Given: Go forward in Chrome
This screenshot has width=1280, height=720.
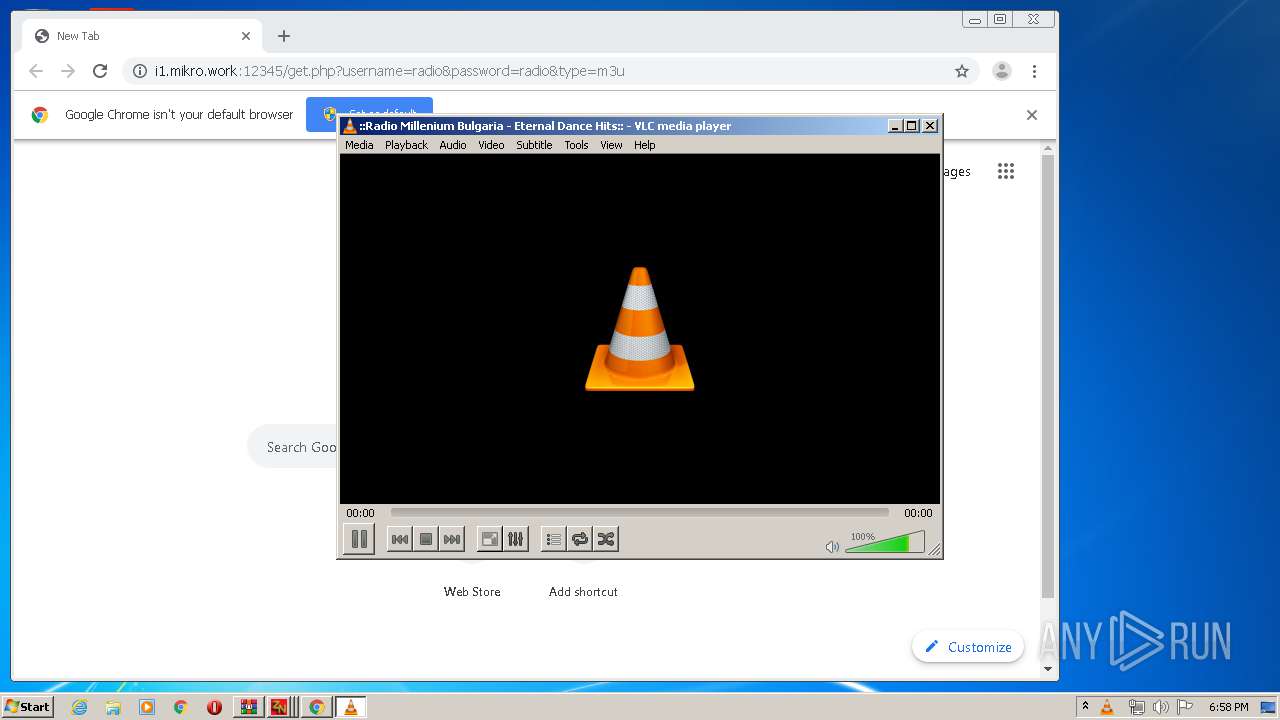Looking at the screenshot, I should pos(68,71).
